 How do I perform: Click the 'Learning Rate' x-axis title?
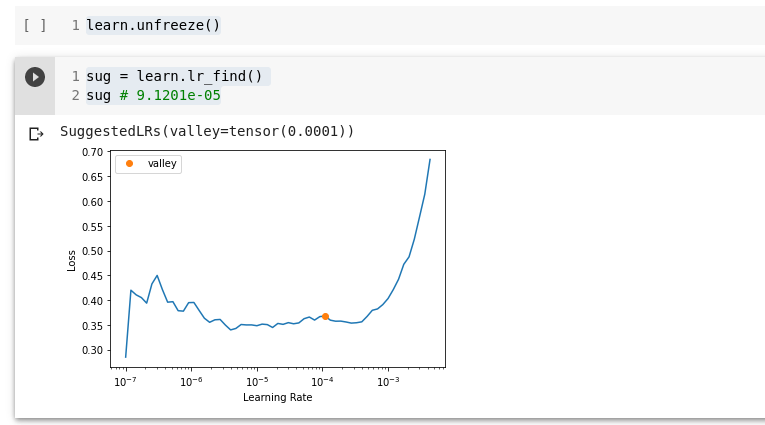[x=277, y=398]
